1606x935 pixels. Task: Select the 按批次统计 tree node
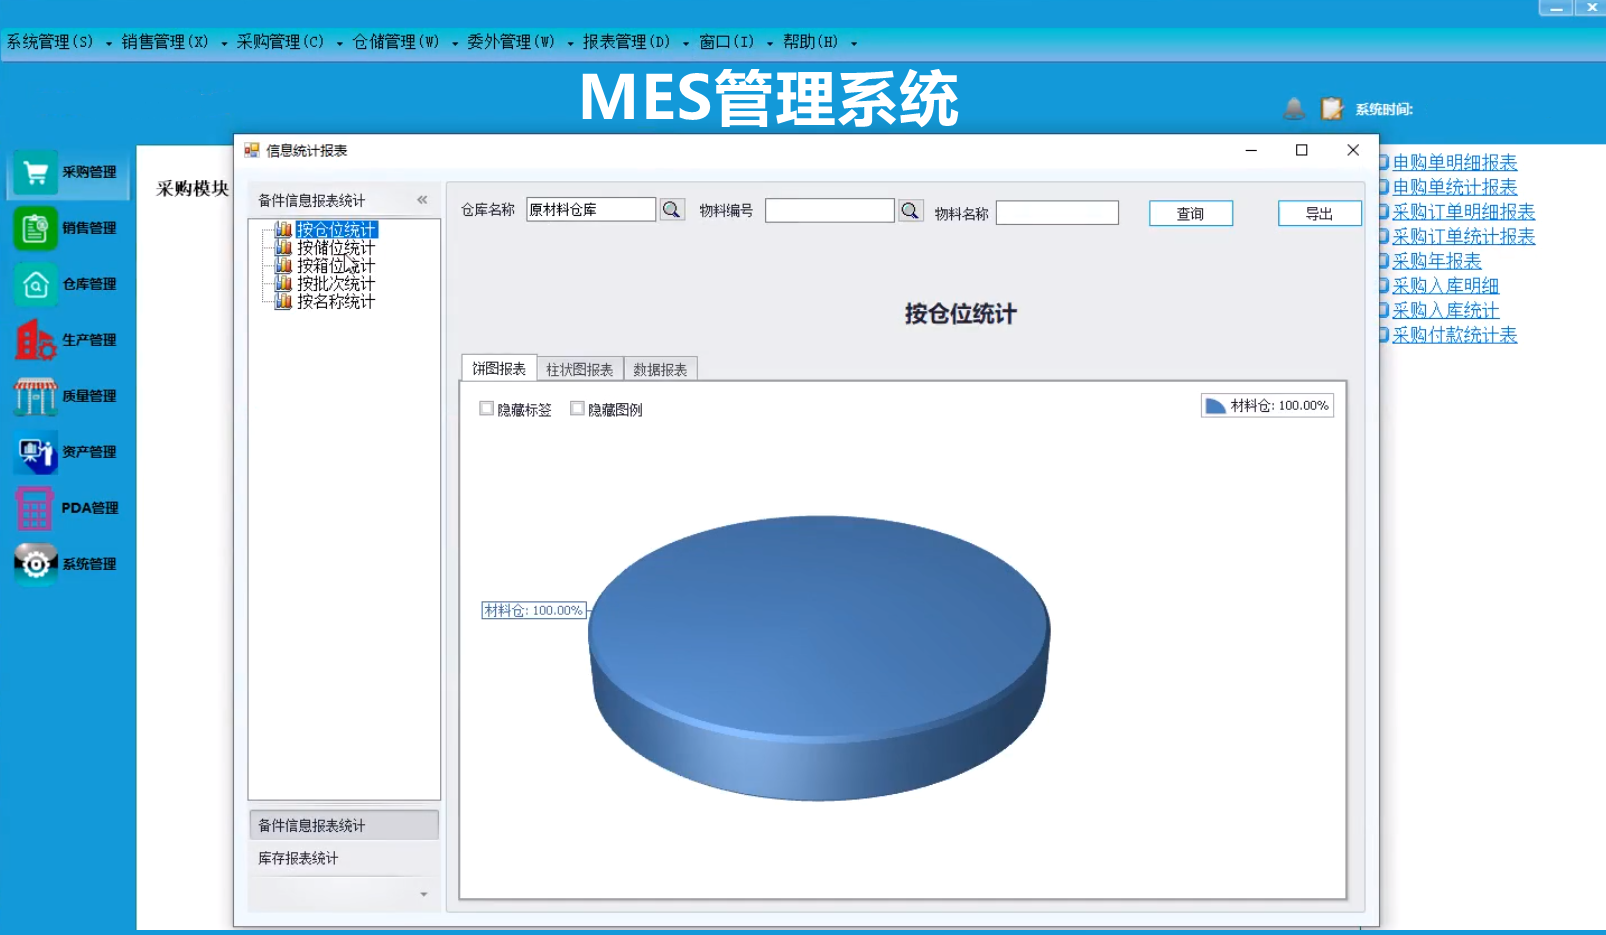(x=336, y=284)
